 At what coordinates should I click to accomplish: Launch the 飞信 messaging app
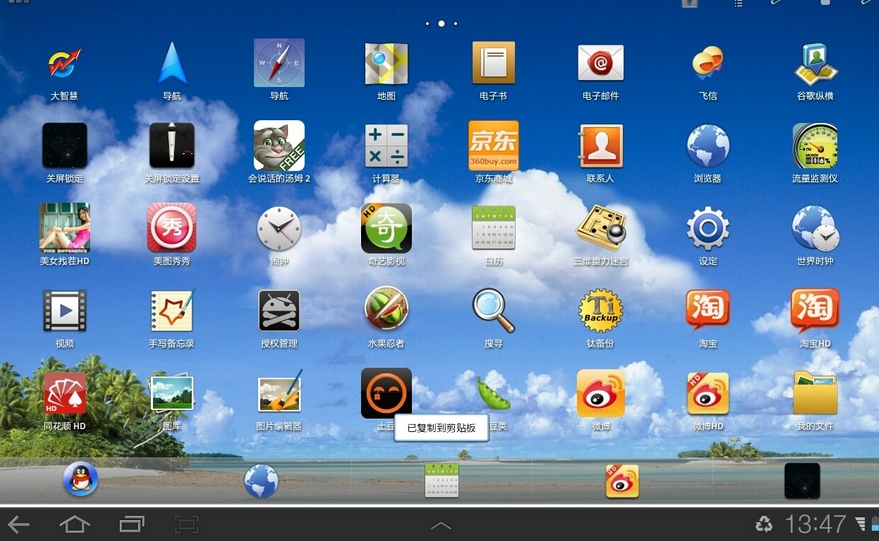pyautogui.click(x=707, y=62)
